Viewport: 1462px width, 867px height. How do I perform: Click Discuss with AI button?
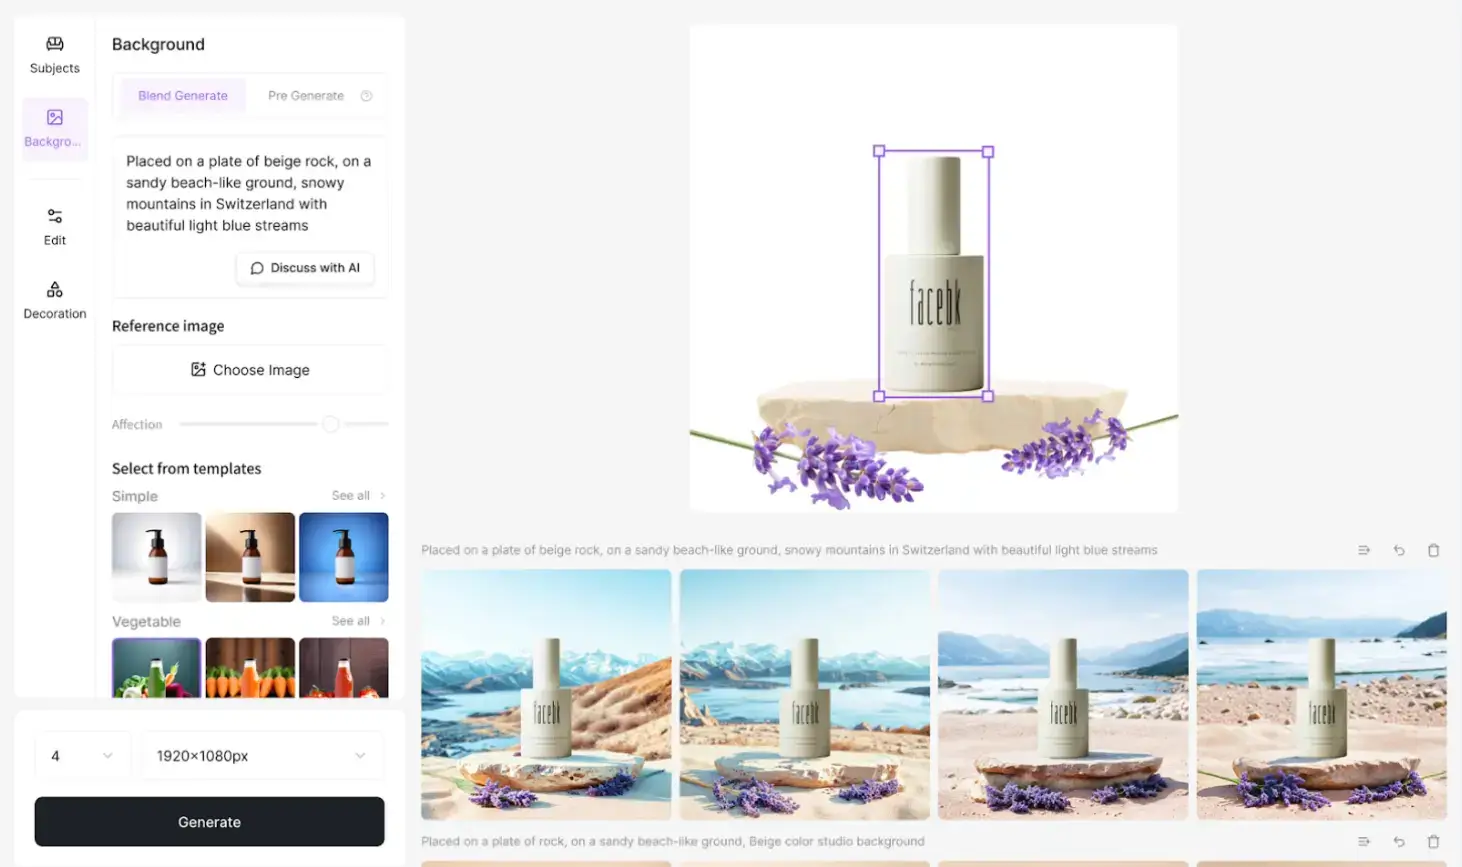point(305,268)
